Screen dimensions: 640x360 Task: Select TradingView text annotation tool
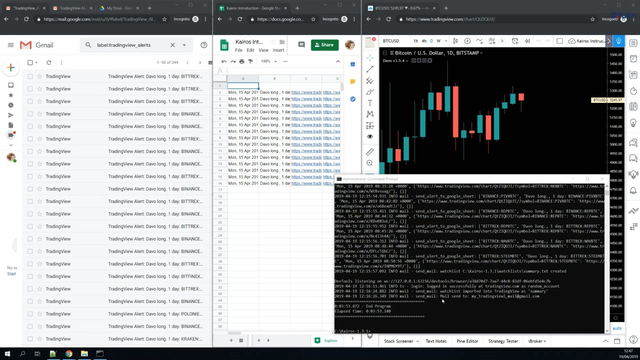click(x=370, y=103)
